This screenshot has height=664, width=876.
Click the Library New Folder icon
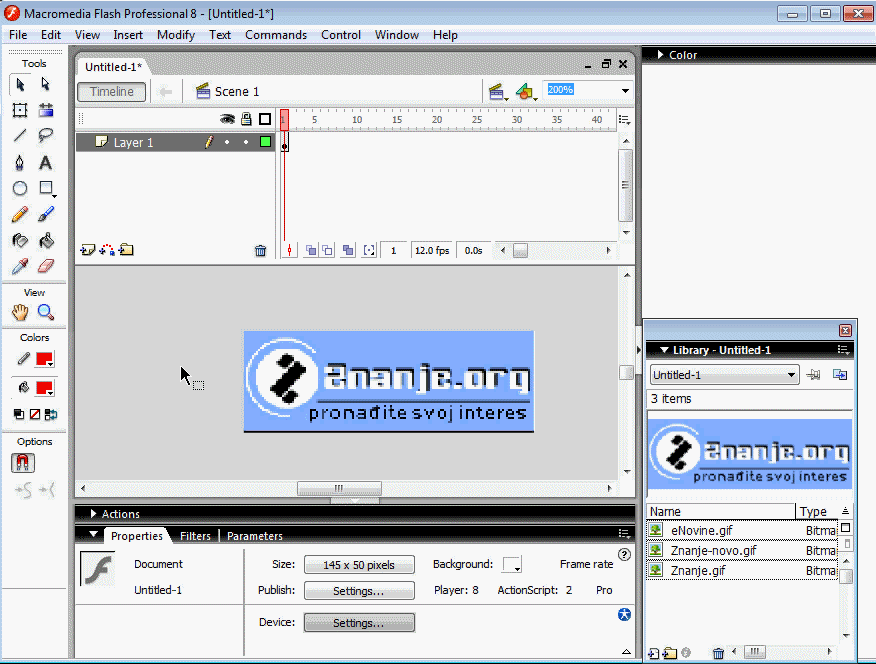670,653
